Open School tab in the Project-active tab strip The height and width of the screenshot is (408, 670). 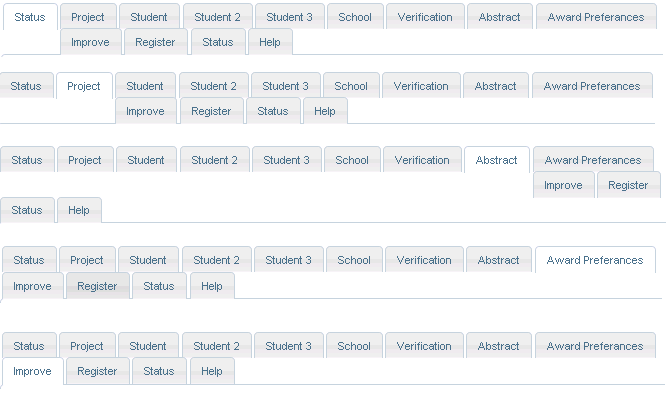click(x=351, y=86)
